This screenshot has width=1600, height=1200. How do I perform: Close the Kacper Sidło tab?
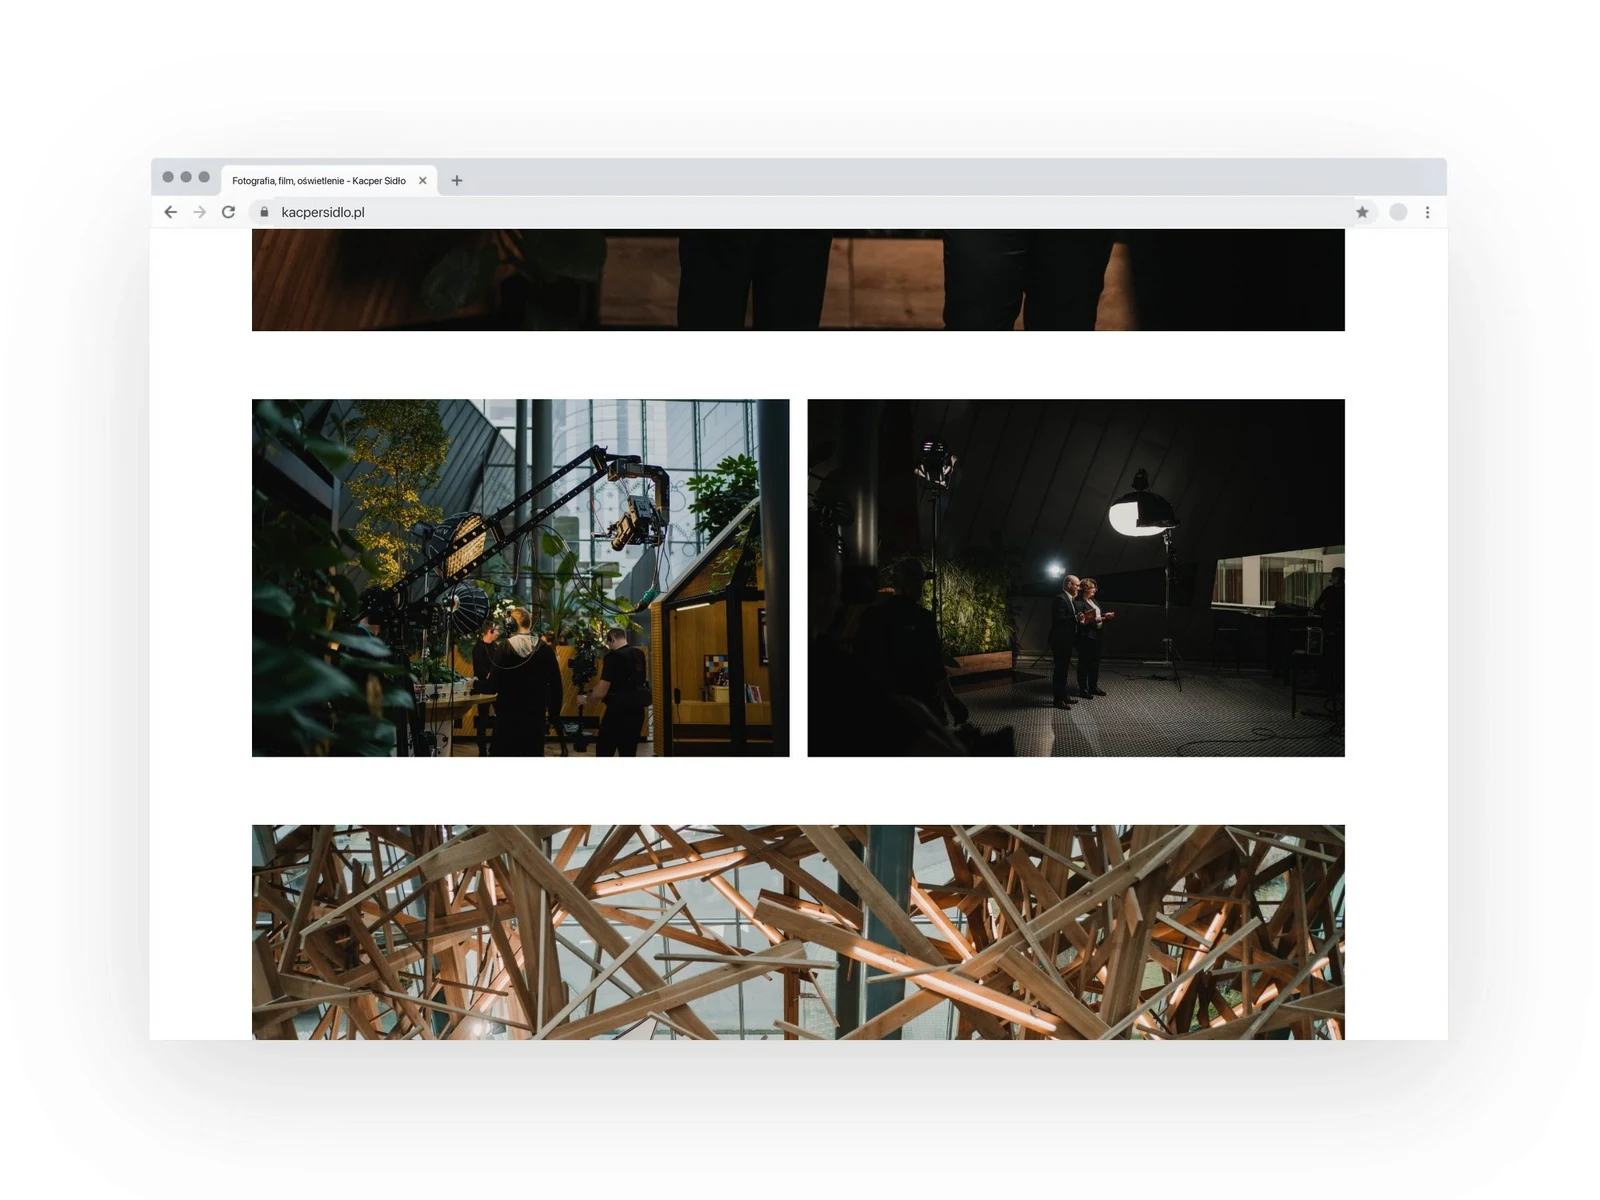(423, 181)
